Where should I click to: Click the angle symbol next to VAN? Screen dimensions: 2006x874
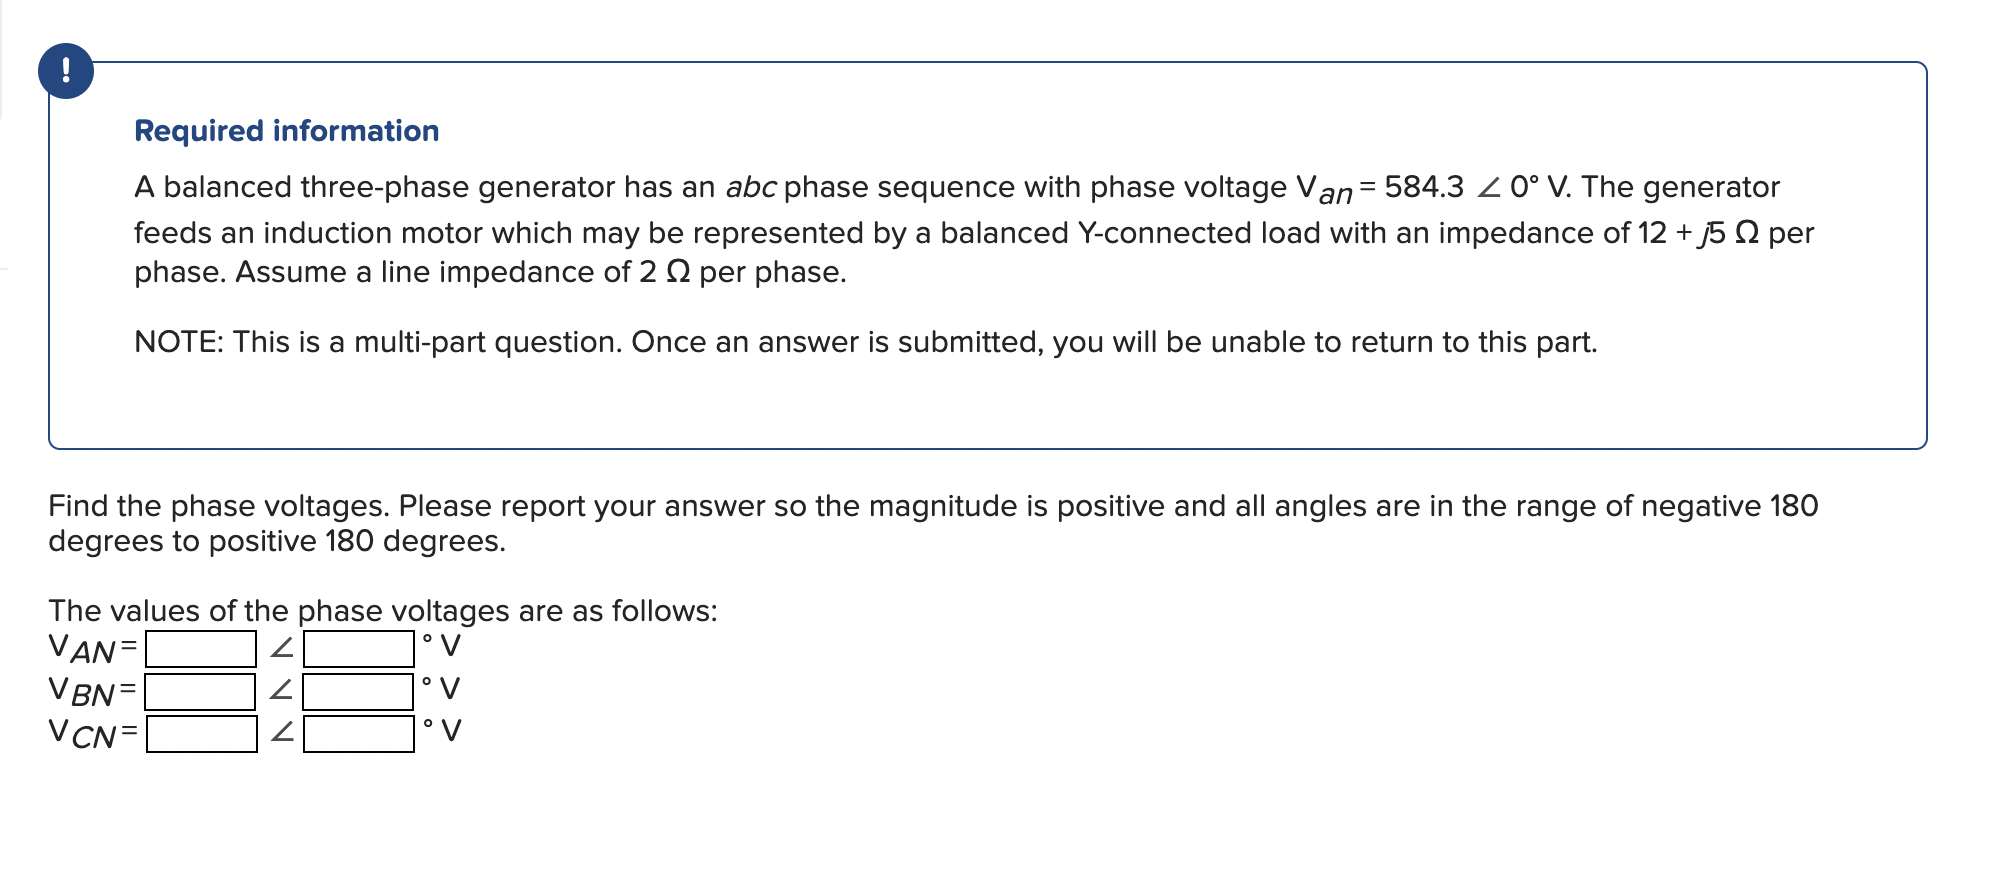283,649
